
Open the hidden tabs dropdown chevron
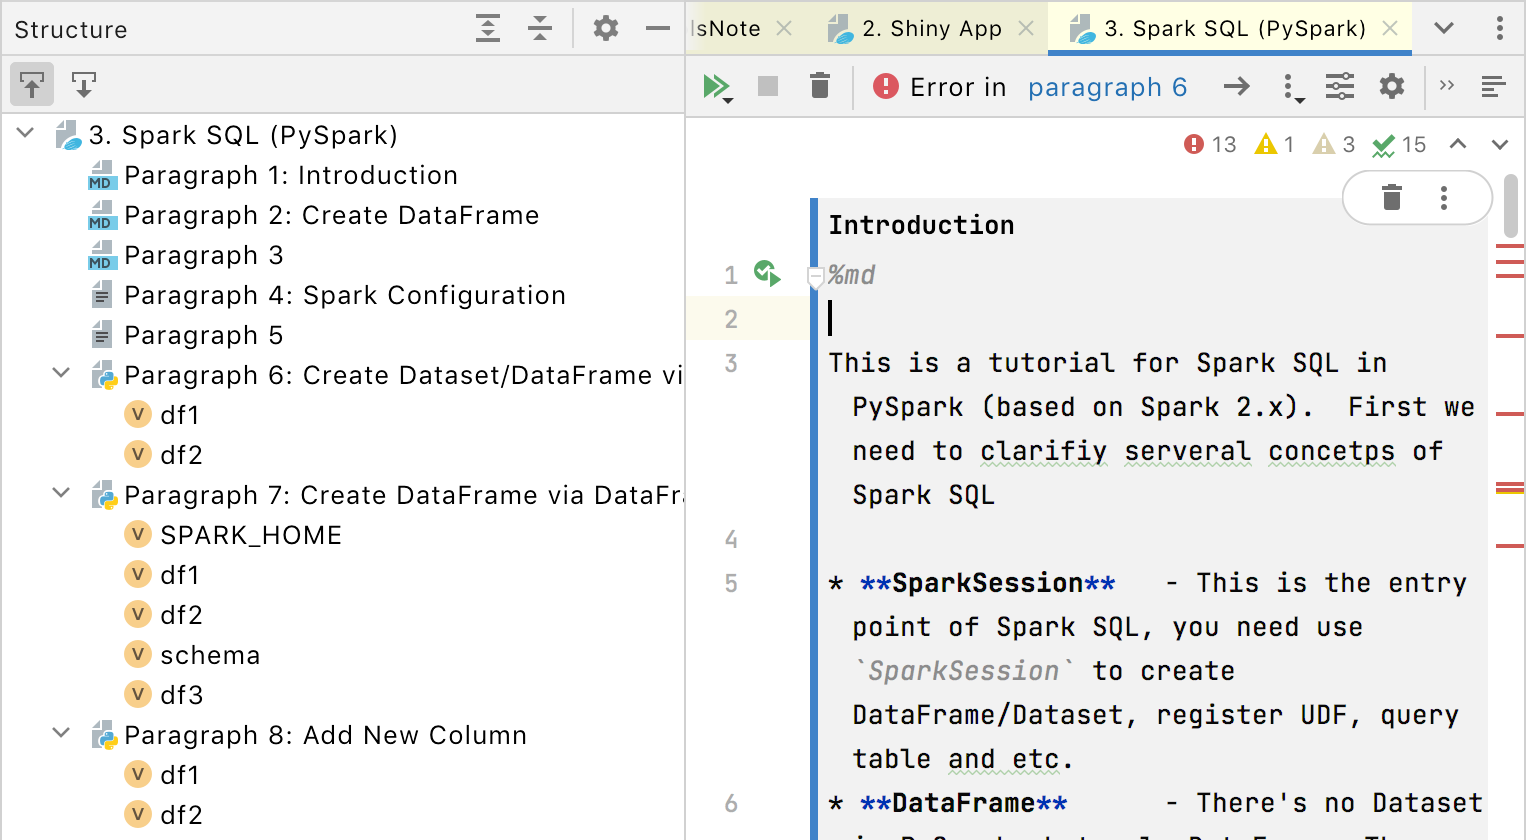coord(1444,28)
